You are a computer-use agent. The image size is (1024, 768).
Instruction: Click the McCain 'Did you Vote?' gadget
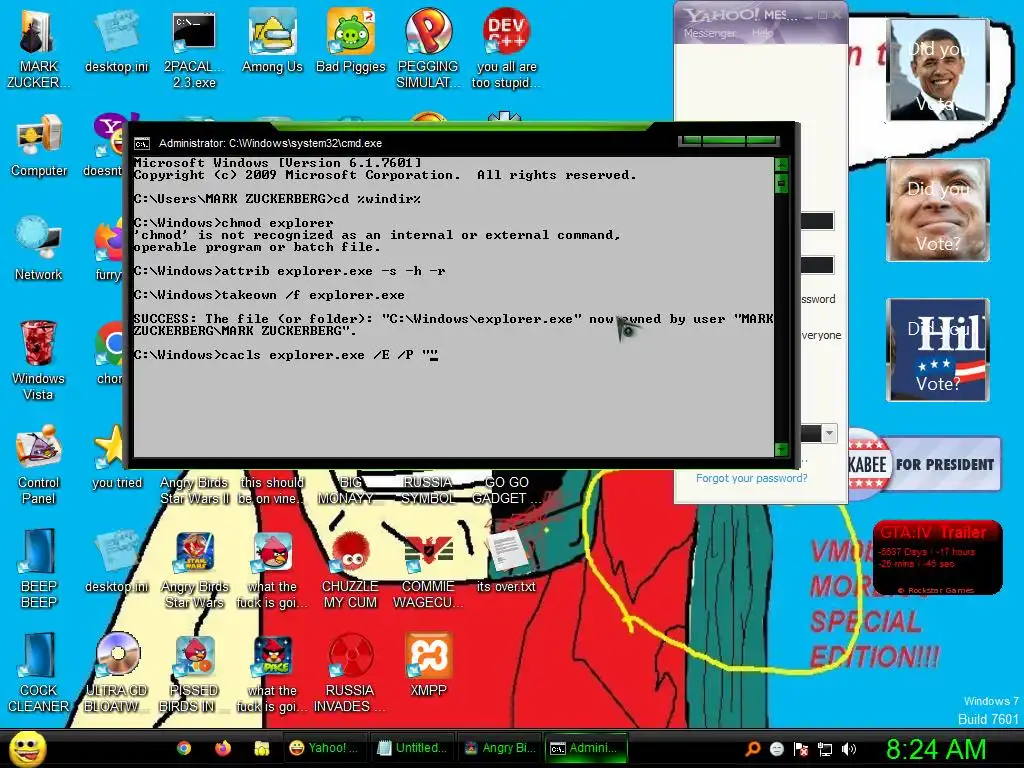click(938, 210)
